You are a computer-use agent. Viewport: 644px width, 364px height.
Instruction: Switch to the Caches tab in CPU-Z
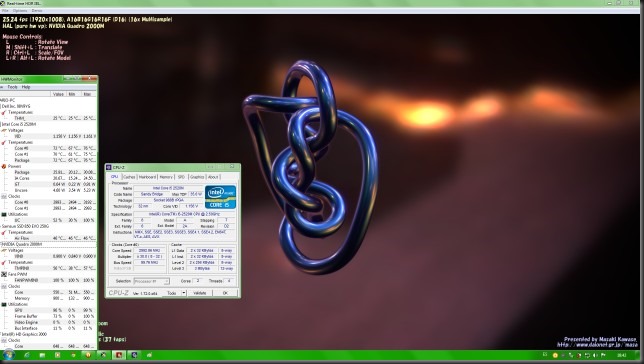point(129,177)
